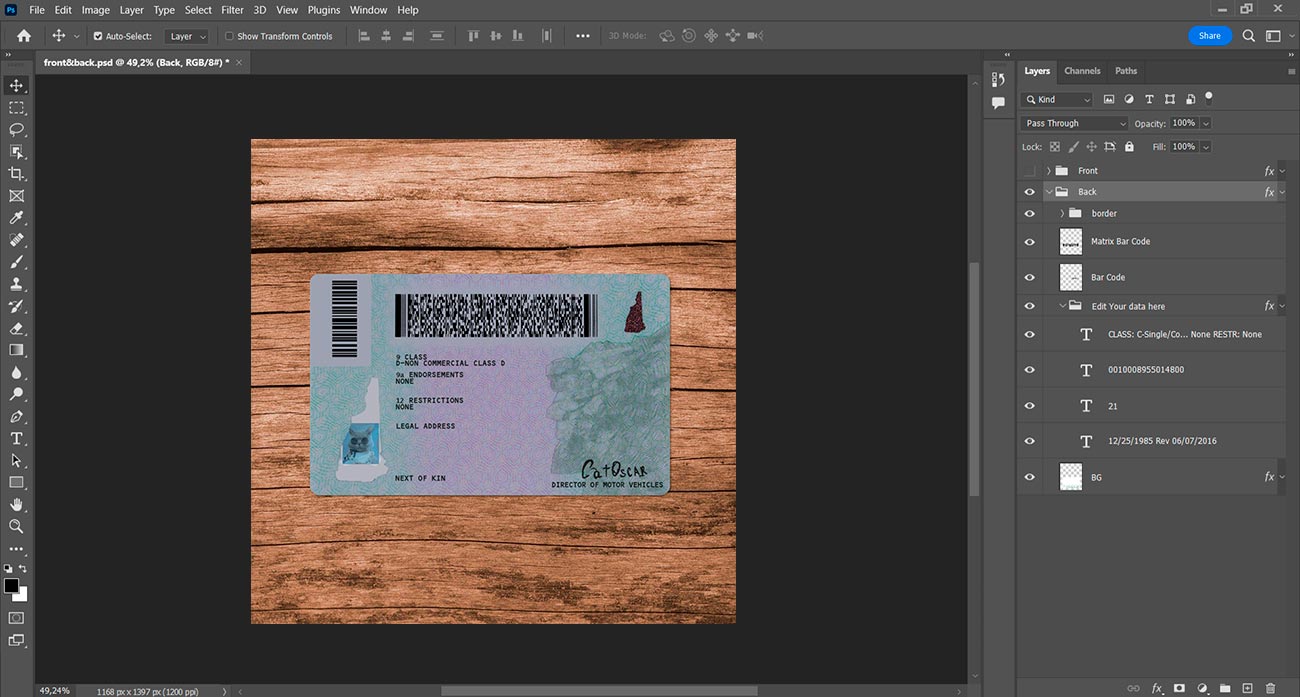Open the Pass Through blend mode dropdown

[x=1074, y=123]
